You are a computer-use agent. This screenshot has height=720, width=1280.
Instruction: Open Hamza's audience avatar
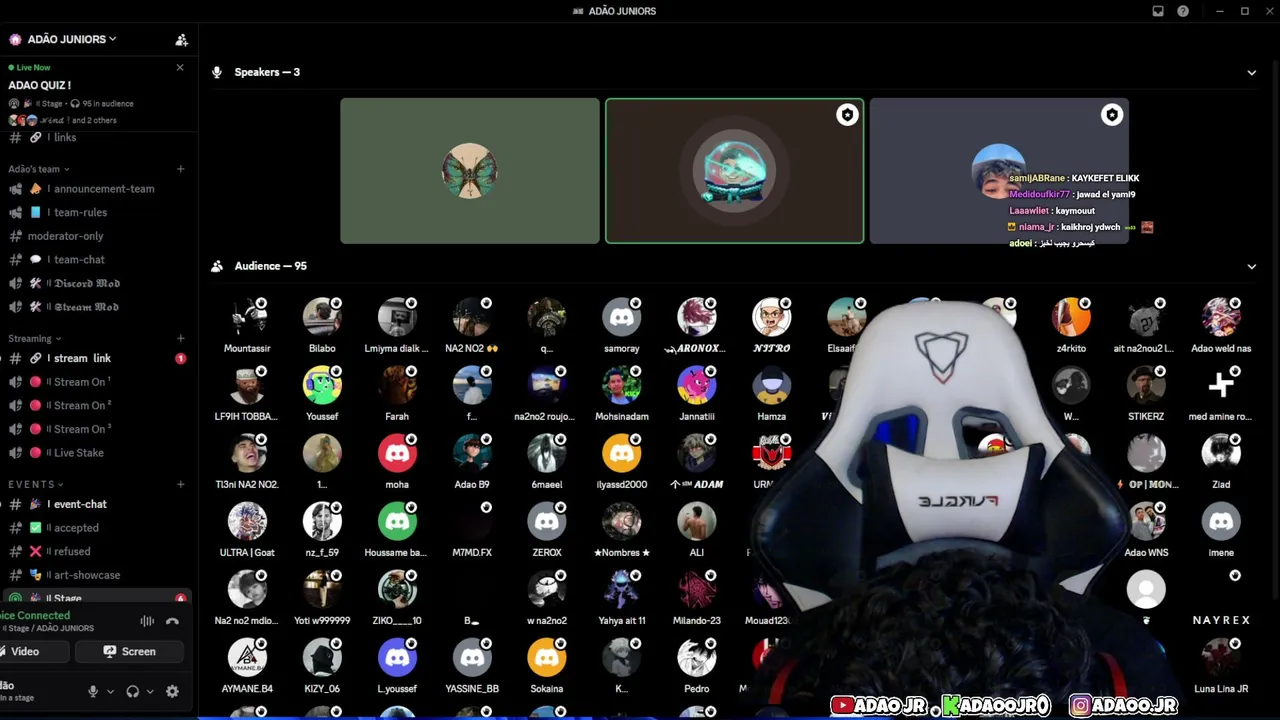772,385
